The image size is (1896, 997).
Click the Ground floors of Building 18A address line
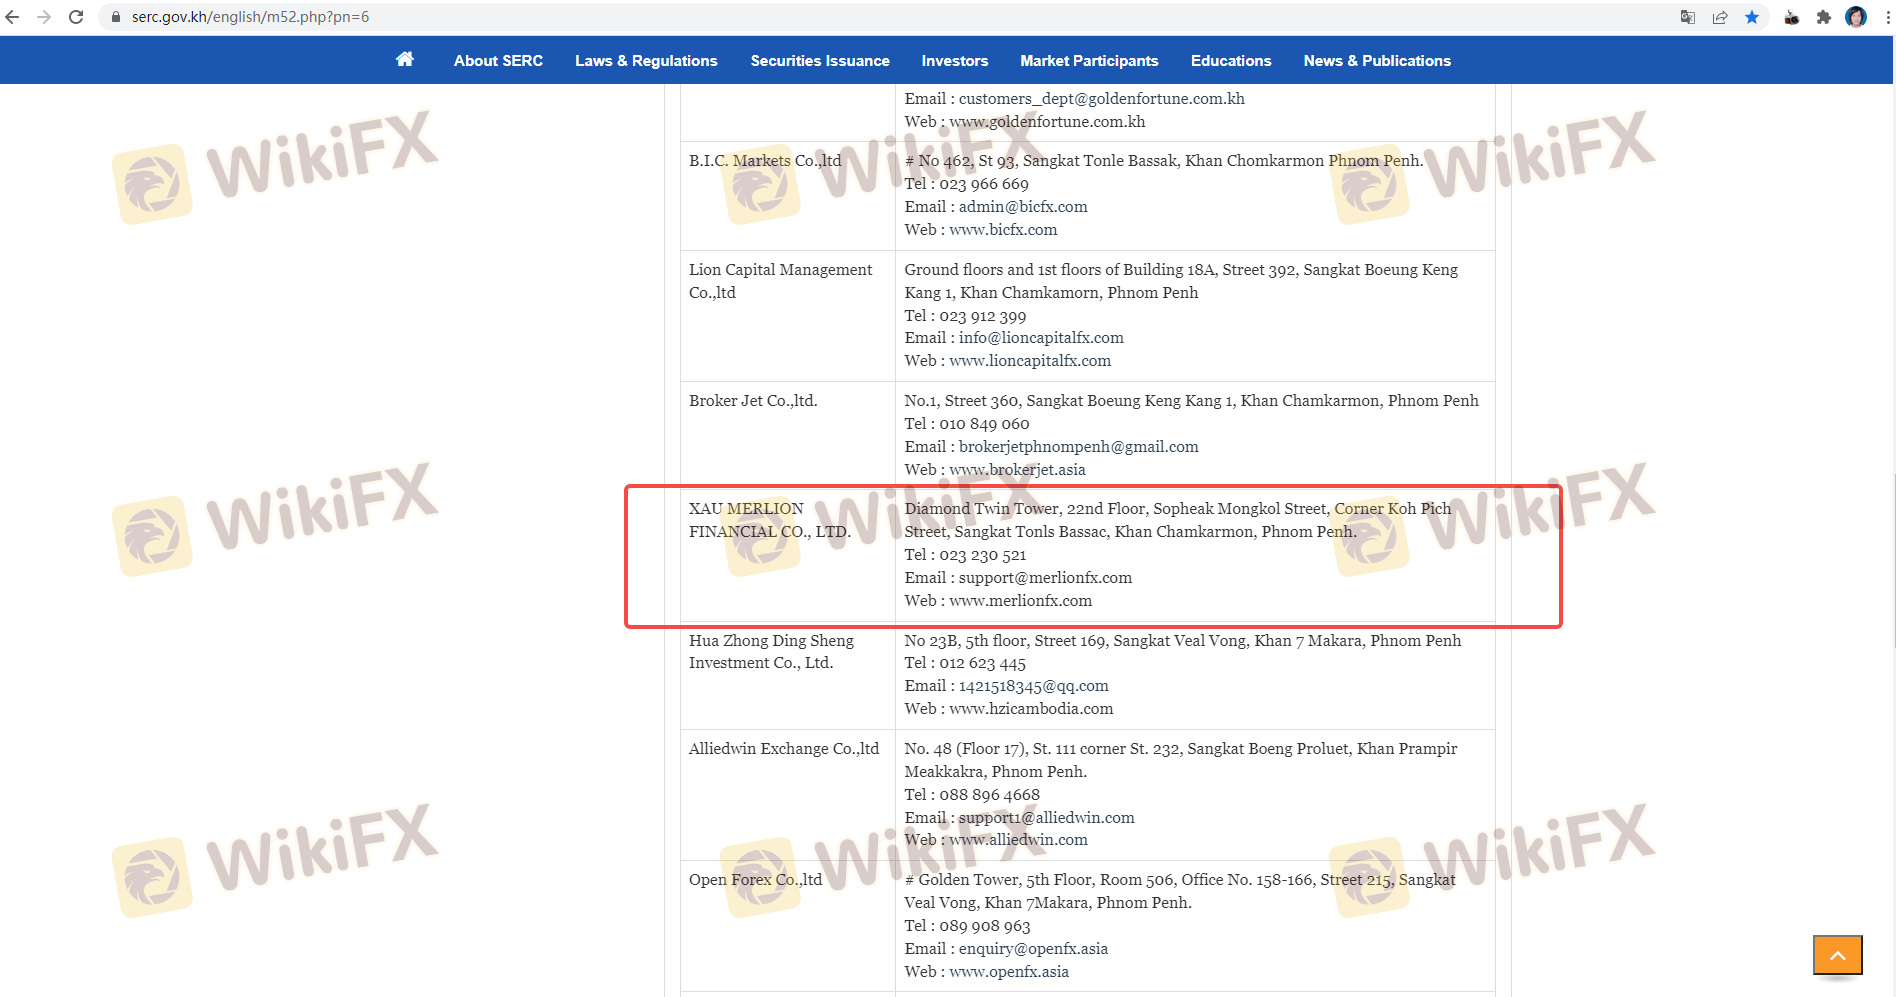(1181, 281)
